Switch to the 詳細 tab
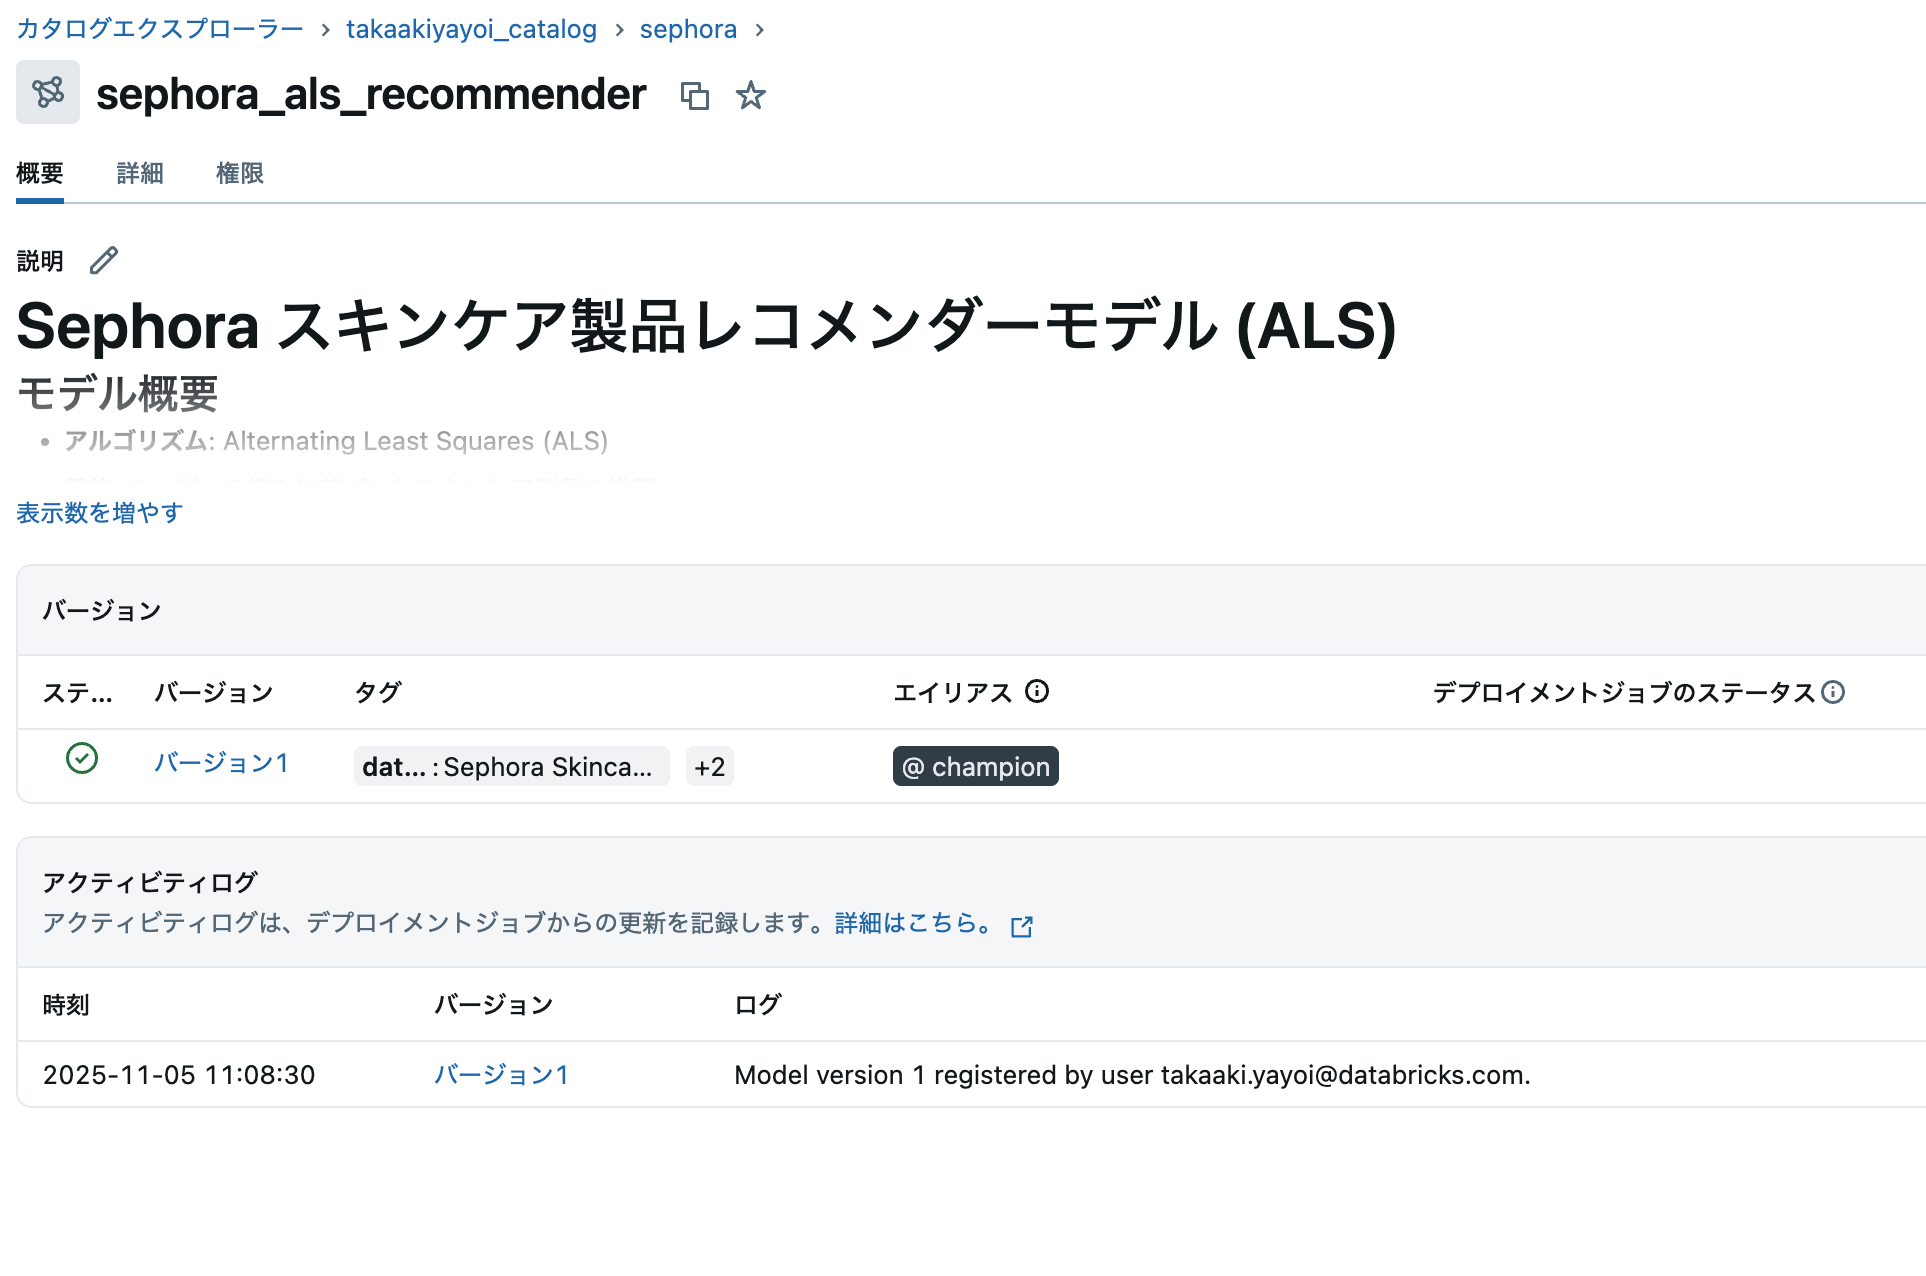1926x1276 pixels. pos(139,172)
